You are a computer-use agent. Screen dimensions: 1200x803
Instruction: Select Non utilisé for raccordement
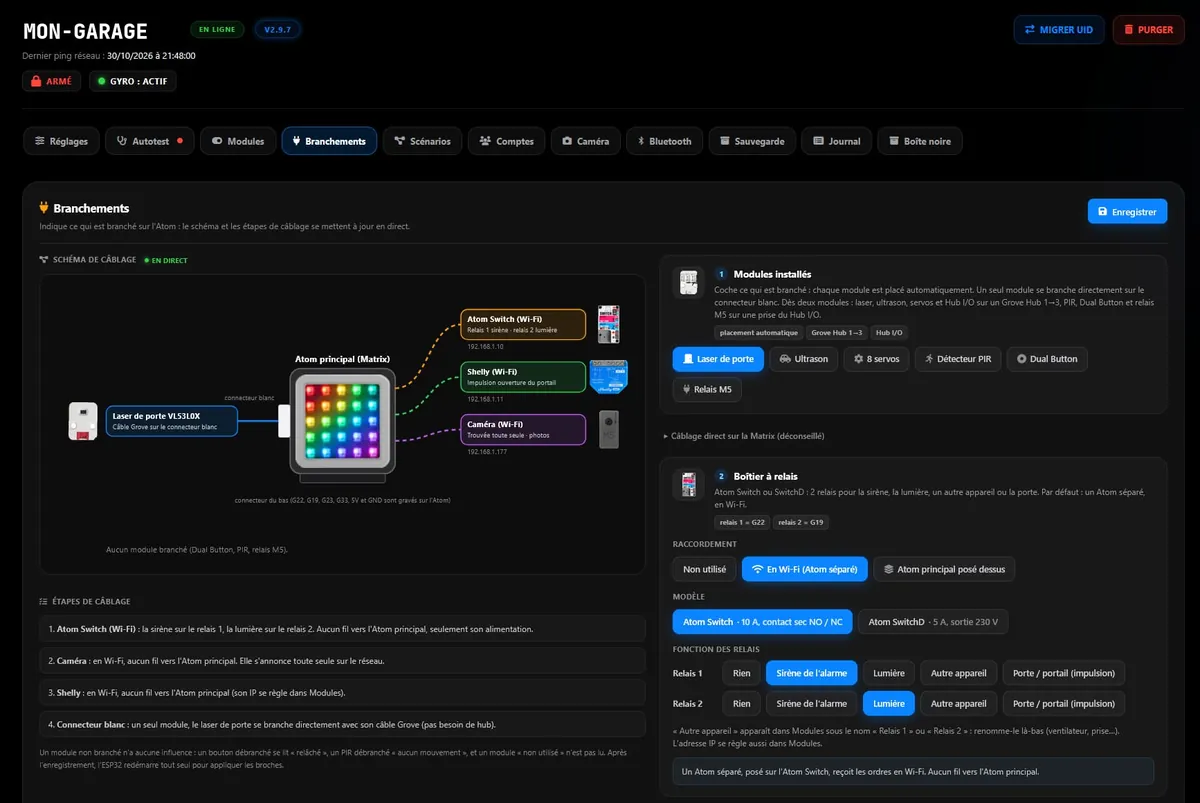[704, 569]
